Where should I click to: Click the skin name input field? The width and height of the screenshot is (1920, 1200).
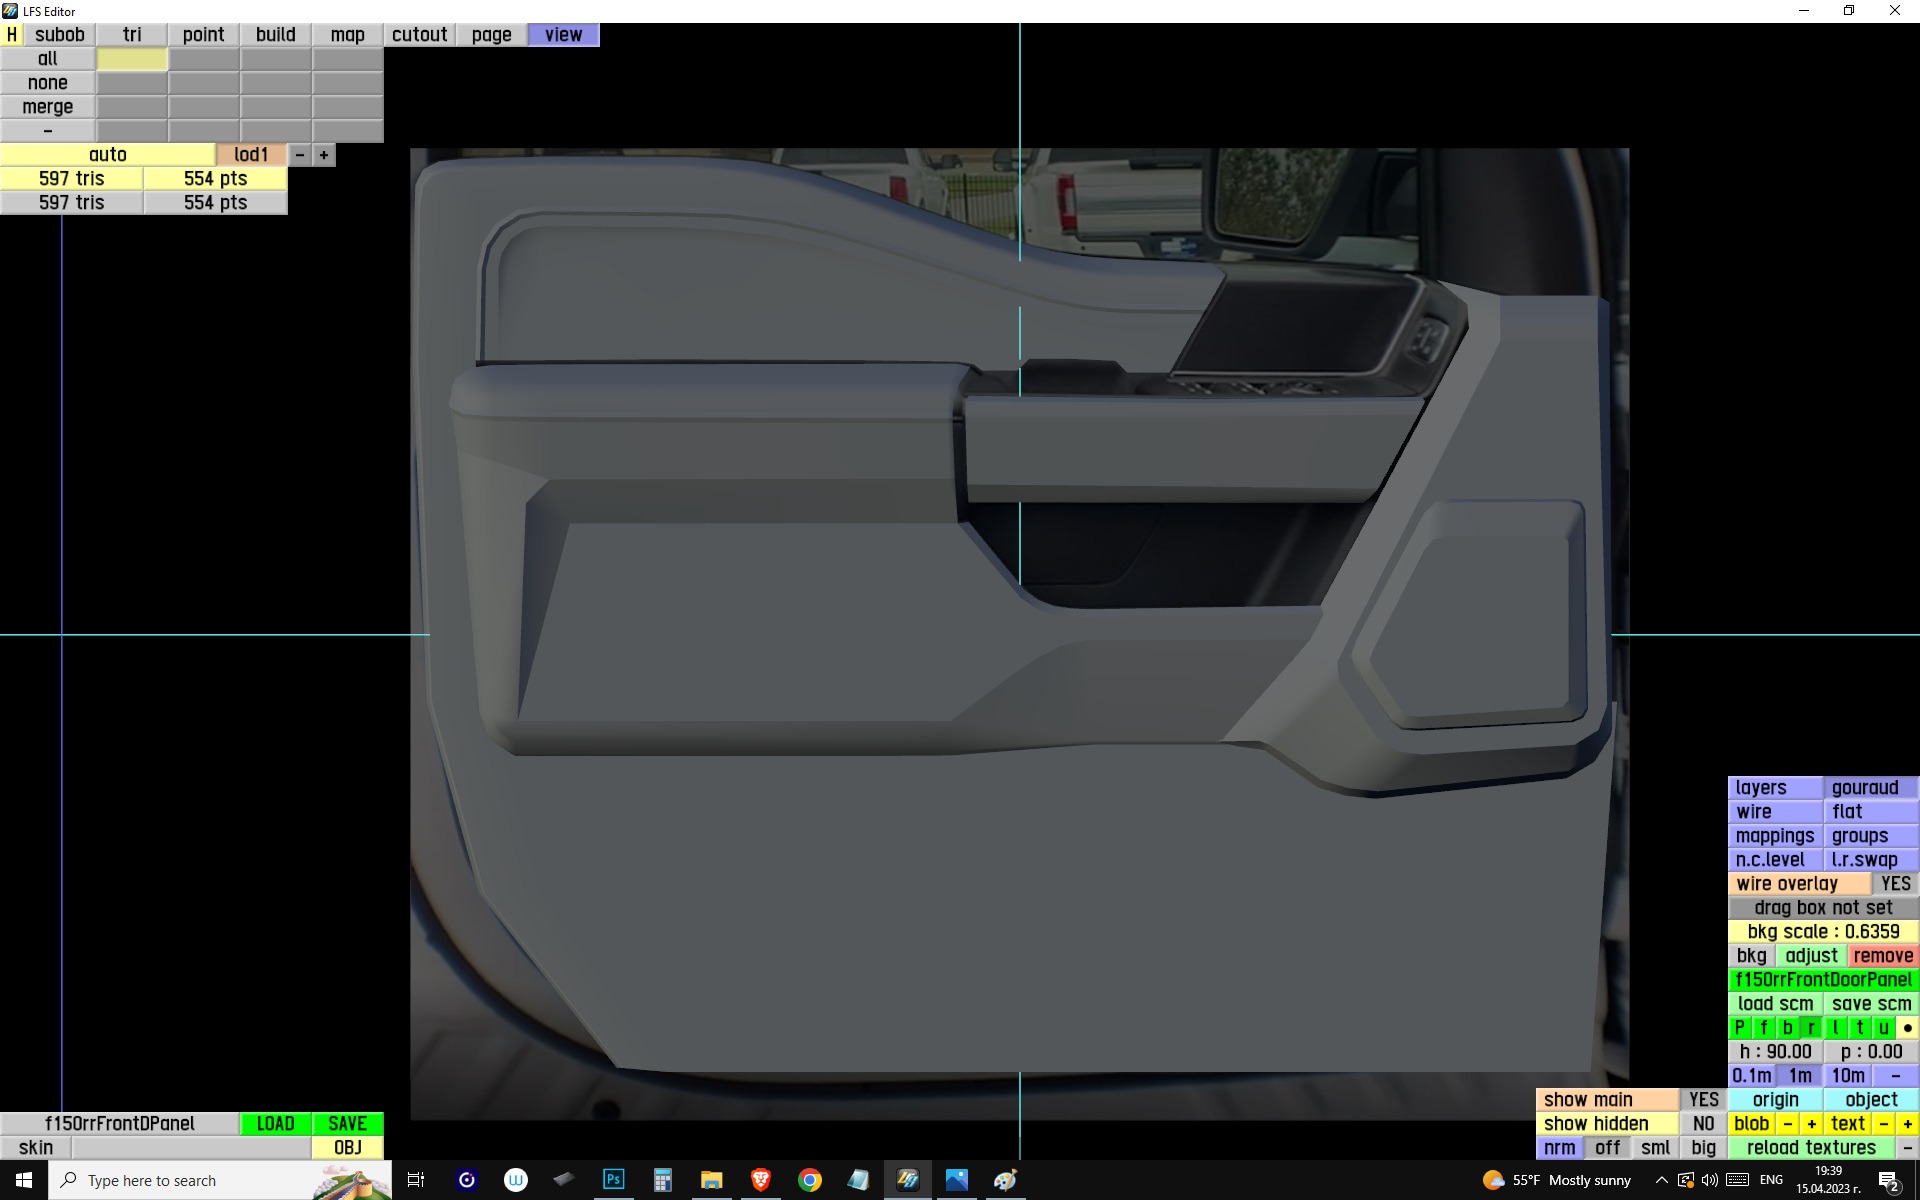click(x=190, y=1148)
